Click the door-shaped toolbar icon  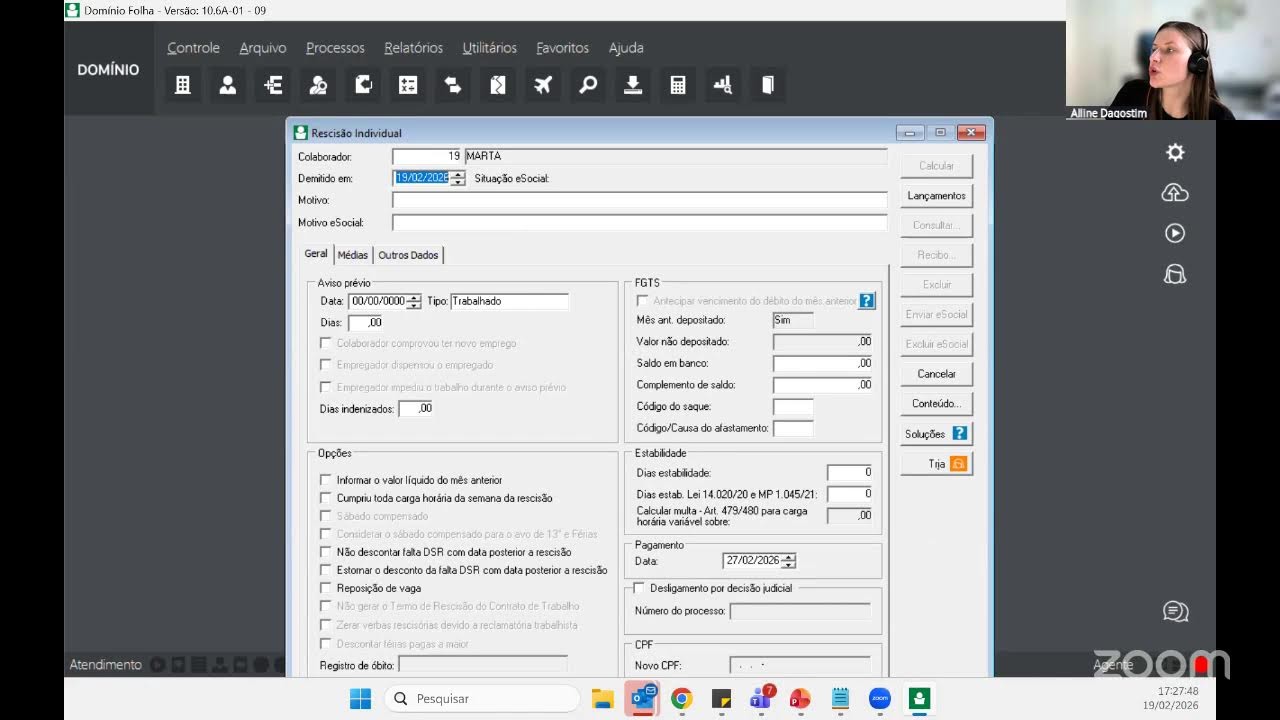(x=768, y=85)
